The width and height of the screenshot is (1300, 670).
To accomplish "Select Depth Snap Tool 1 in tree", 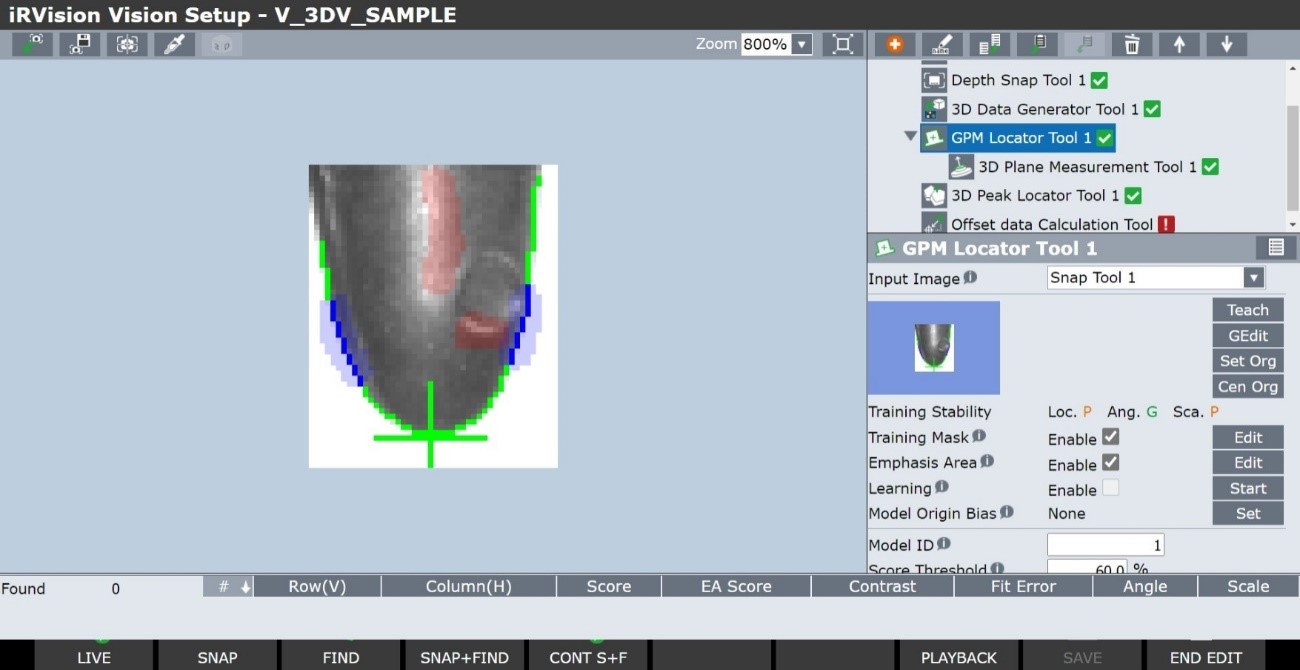I will tap(1018, 80).
